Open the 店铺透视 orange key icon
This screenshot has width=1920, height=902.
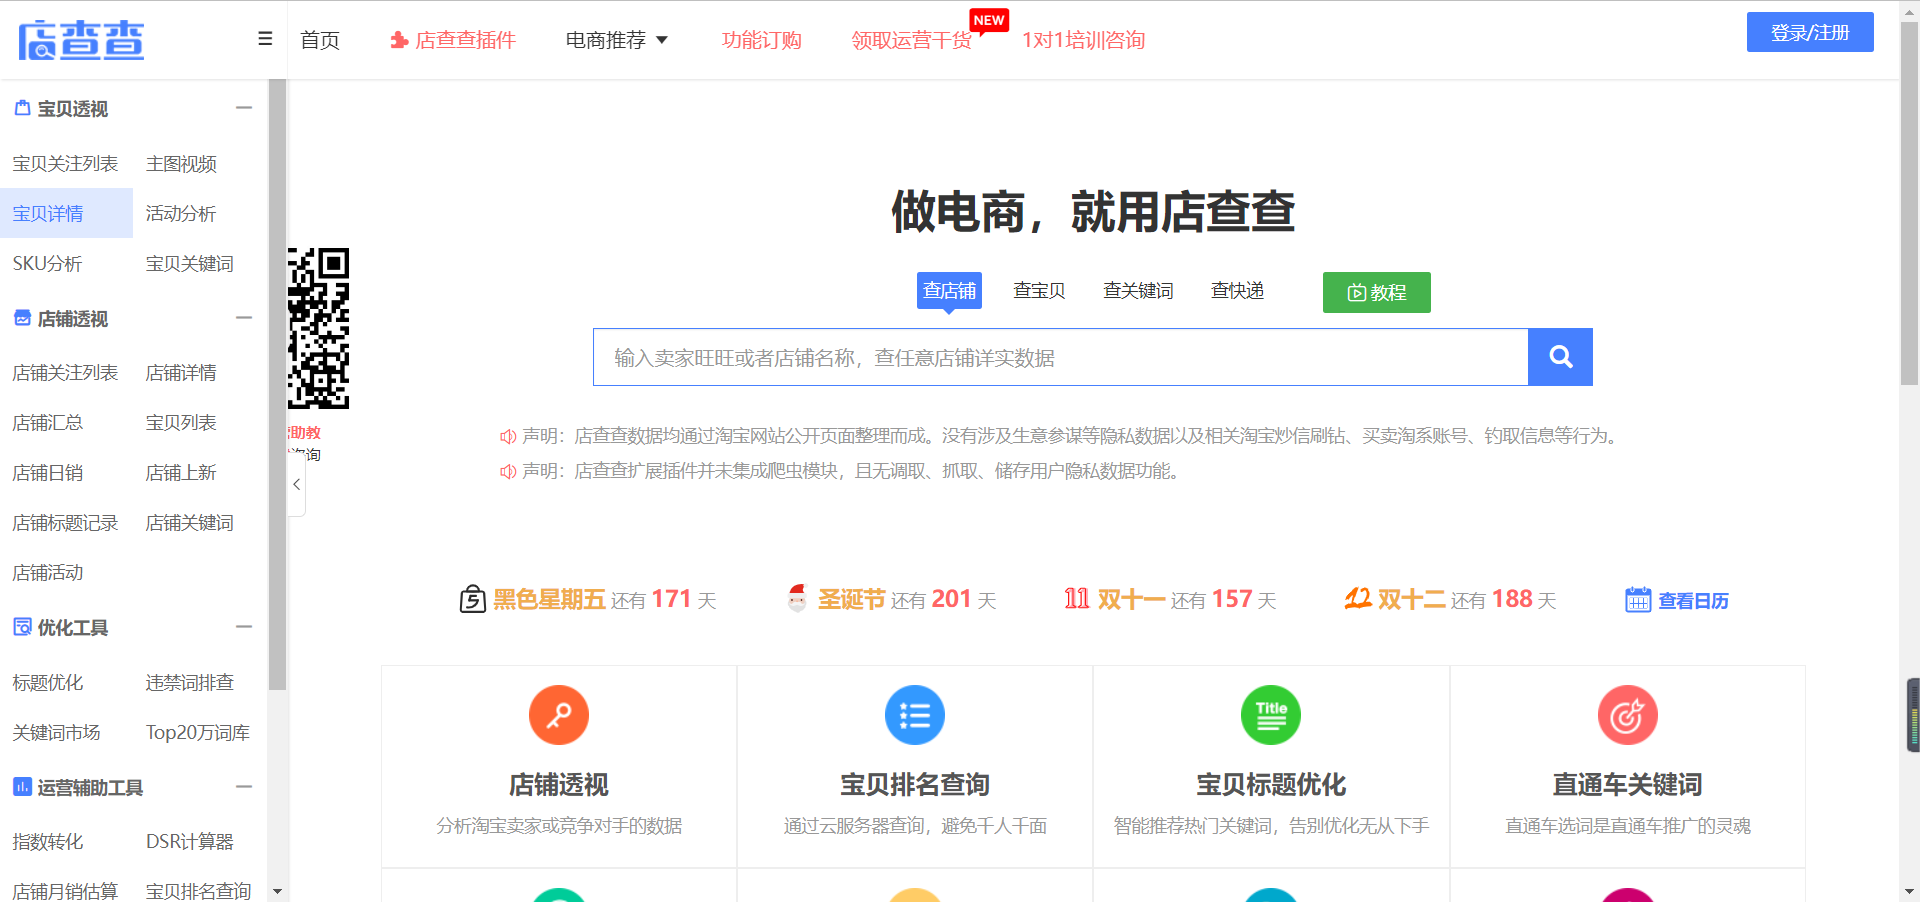[x=559, y=715]
